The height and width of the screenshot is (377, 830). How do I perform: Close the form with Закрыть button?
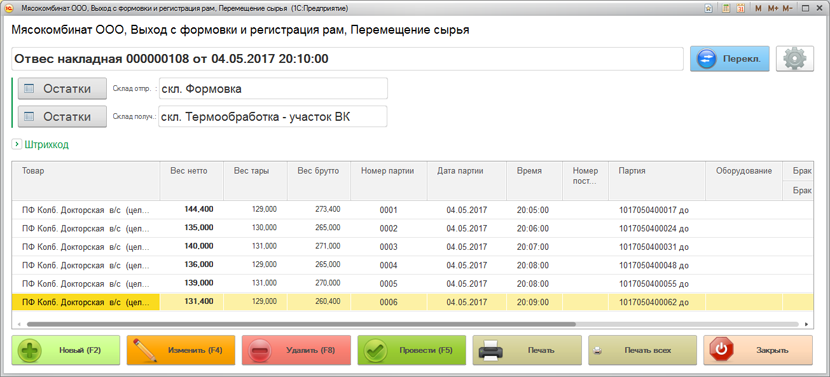point(757,350)
